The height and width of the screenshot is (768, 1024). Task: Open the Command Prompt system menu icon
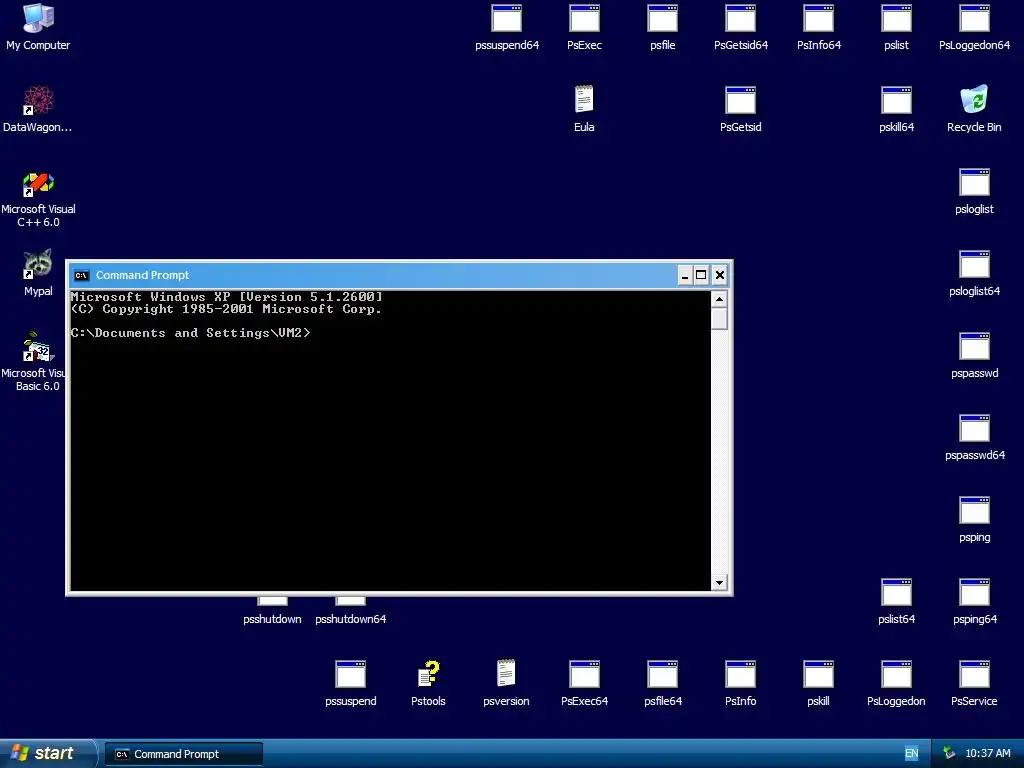click(81, 275)
